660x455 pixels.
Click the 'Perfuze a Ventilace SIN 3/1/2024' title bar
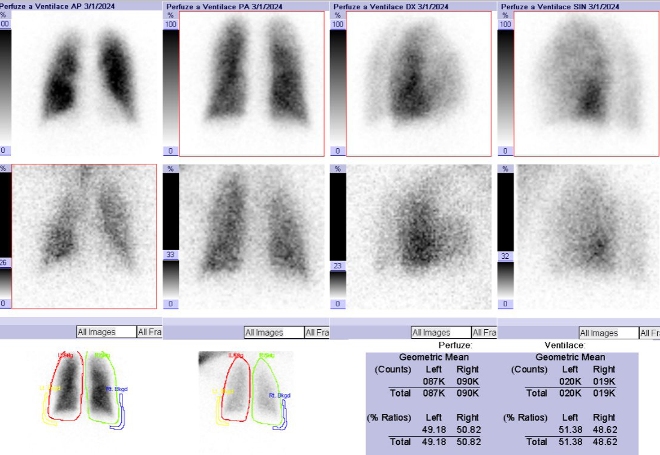pyautogui.click(x=578, y=6)
